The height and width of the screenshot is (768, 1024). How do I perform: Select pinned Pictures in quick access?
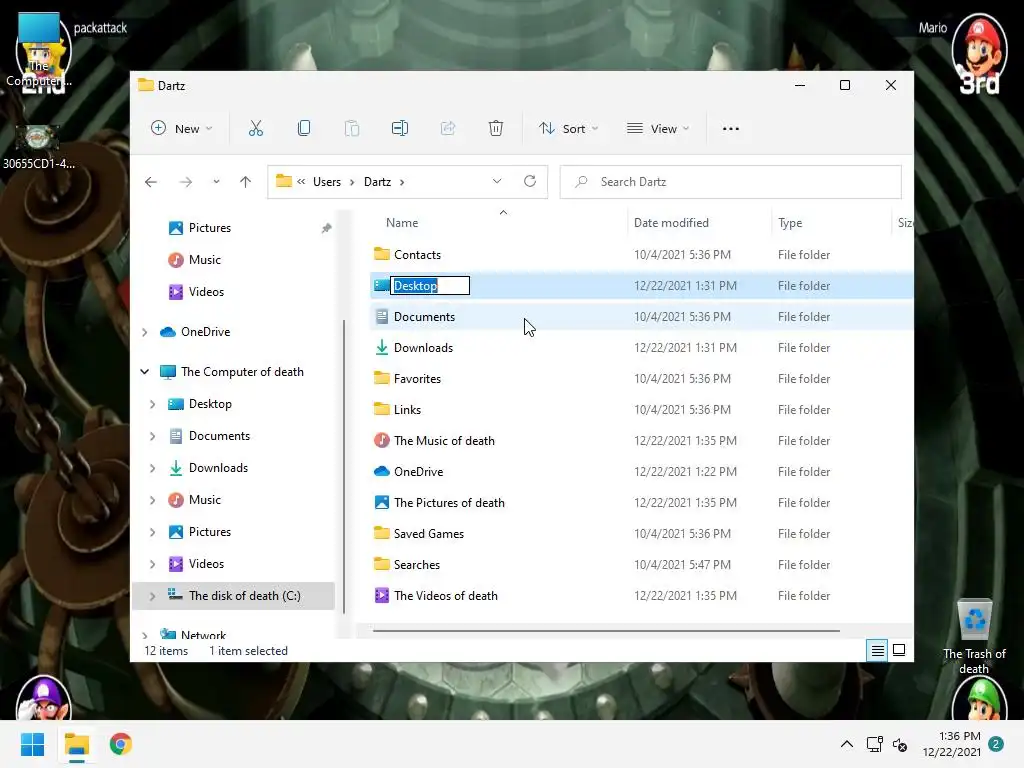tap(210, 228)
